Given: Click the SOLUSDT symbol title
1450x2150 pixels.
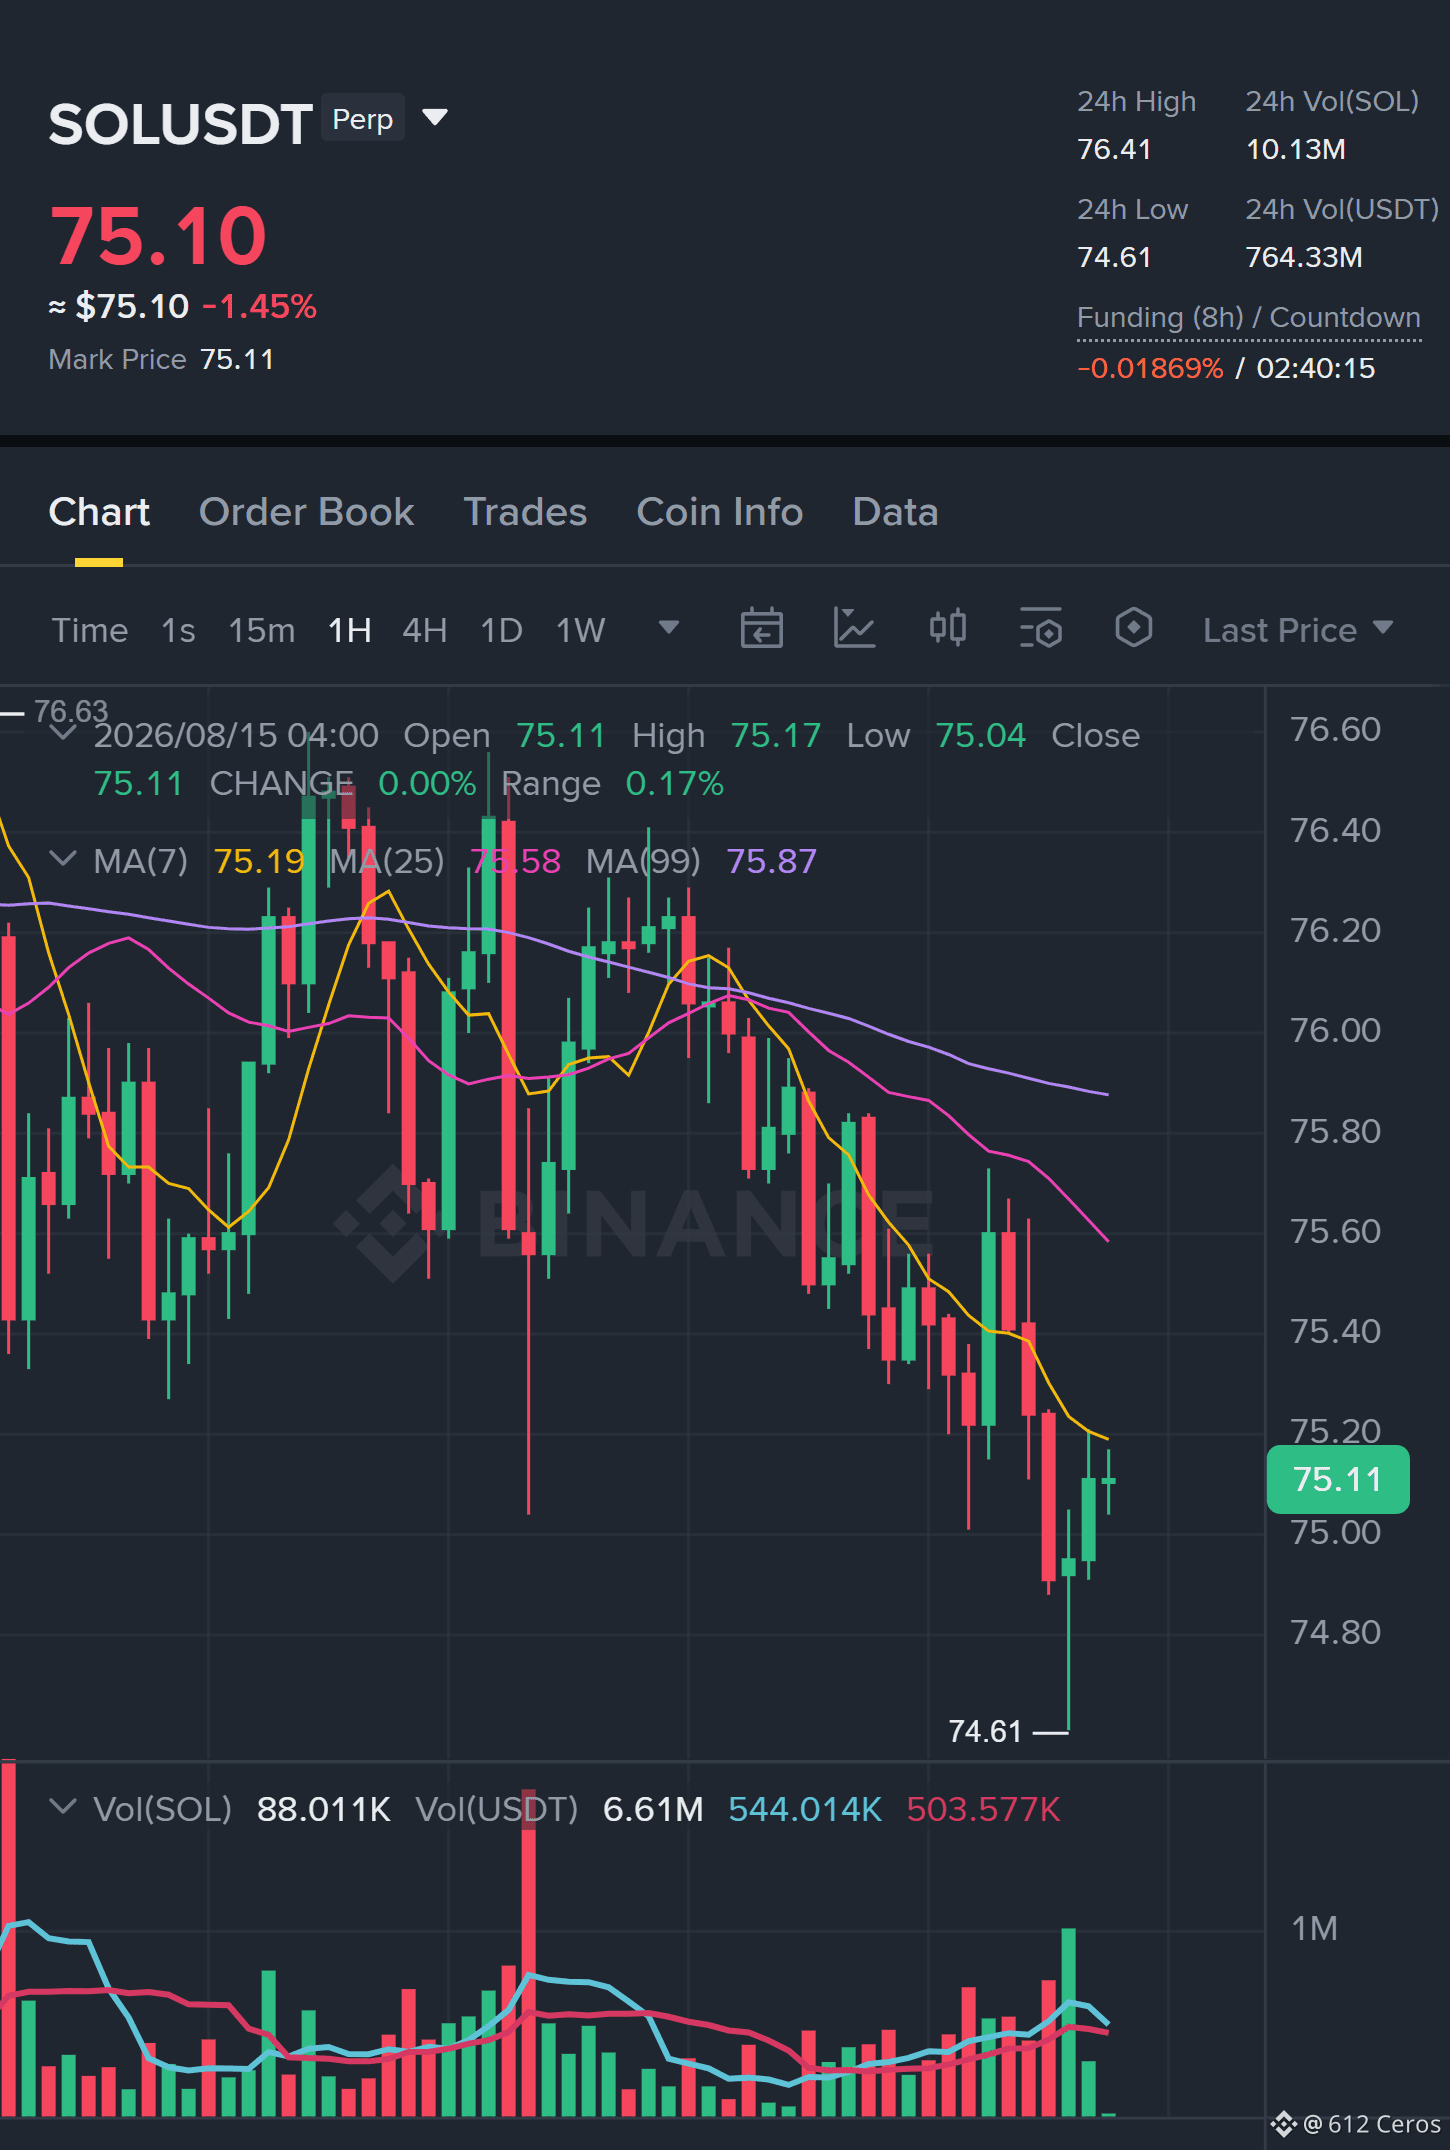Looking at the screenshot, I should [181, 124].
